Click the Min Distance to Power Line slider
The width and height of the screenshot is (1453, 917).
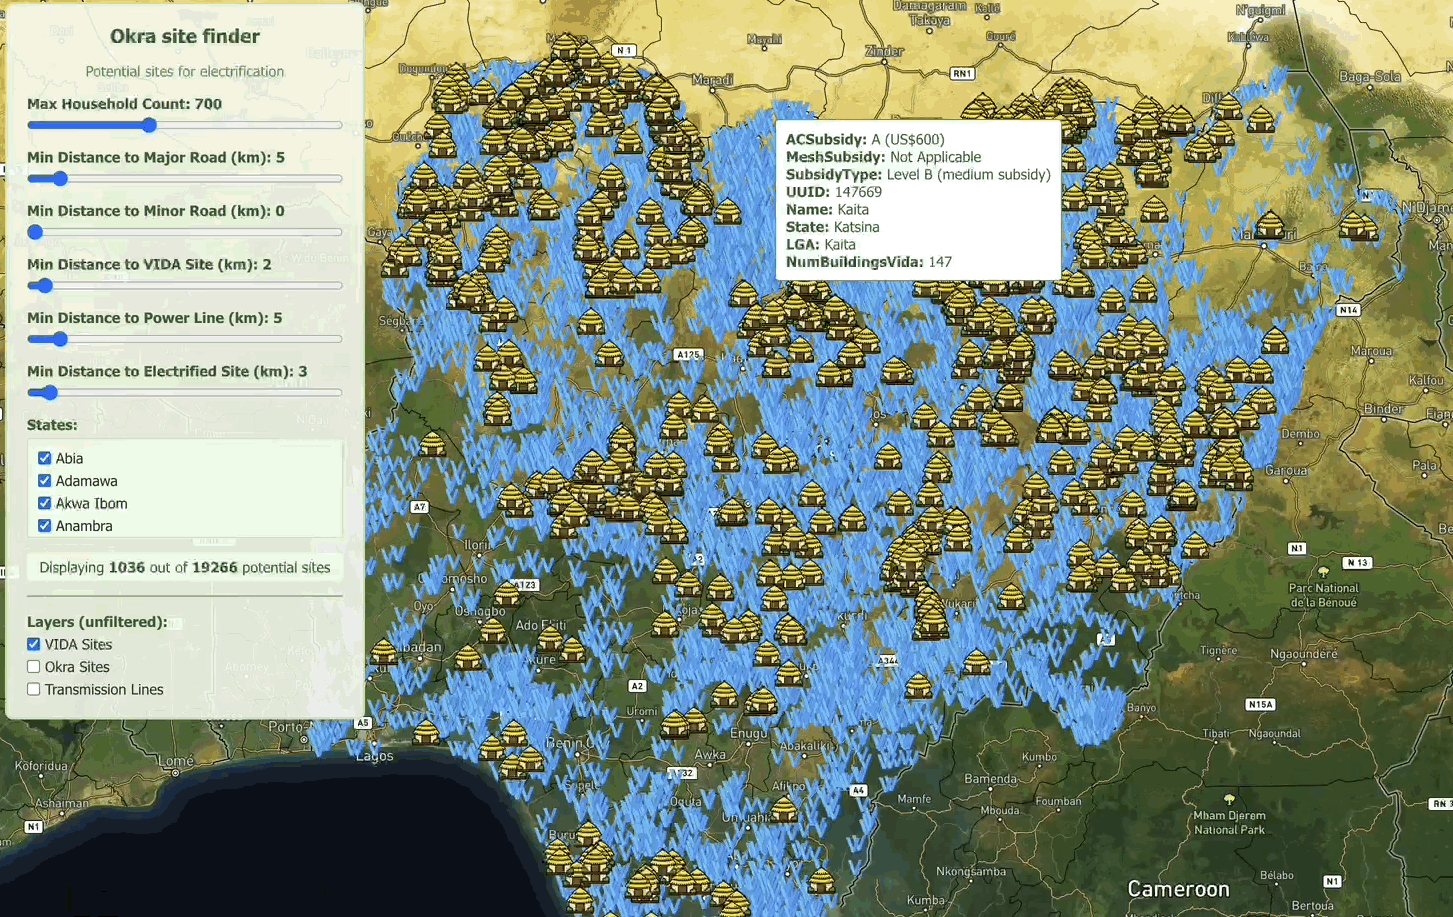pyautogui.click(x=60, y=340)
